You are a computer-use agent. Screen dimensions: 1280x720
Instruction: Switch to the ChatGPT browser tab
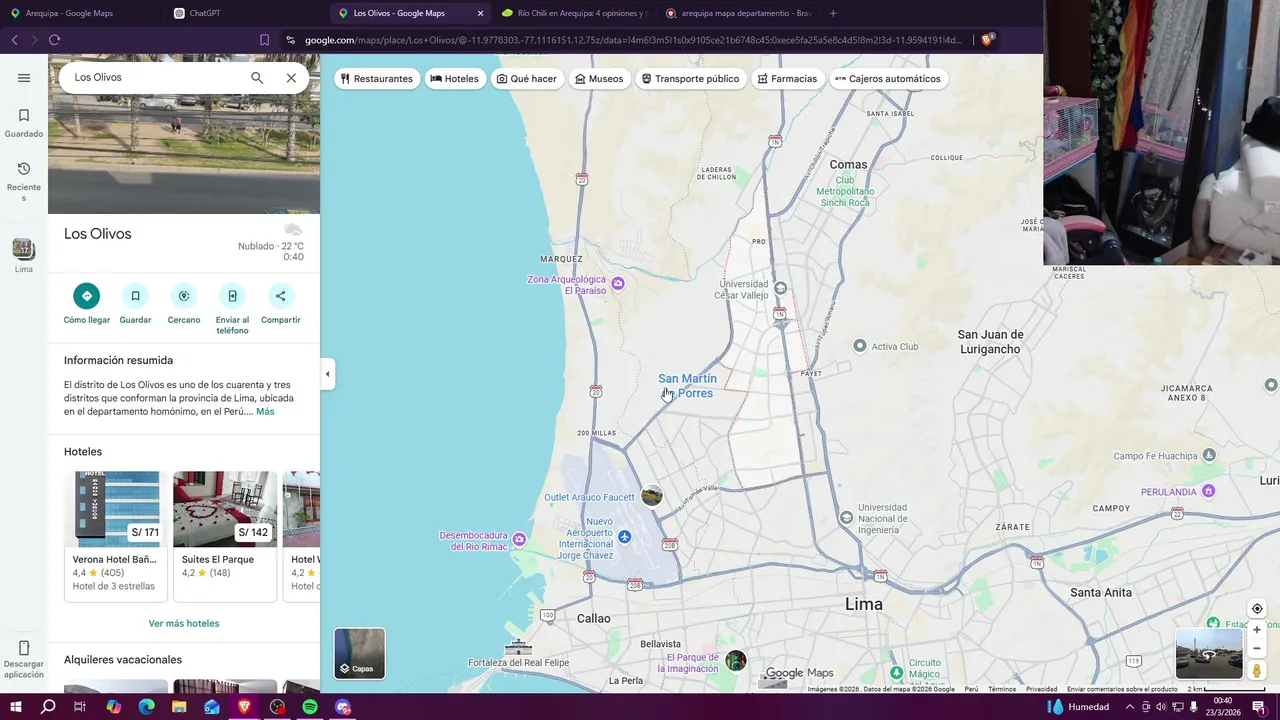coord(245,13)
